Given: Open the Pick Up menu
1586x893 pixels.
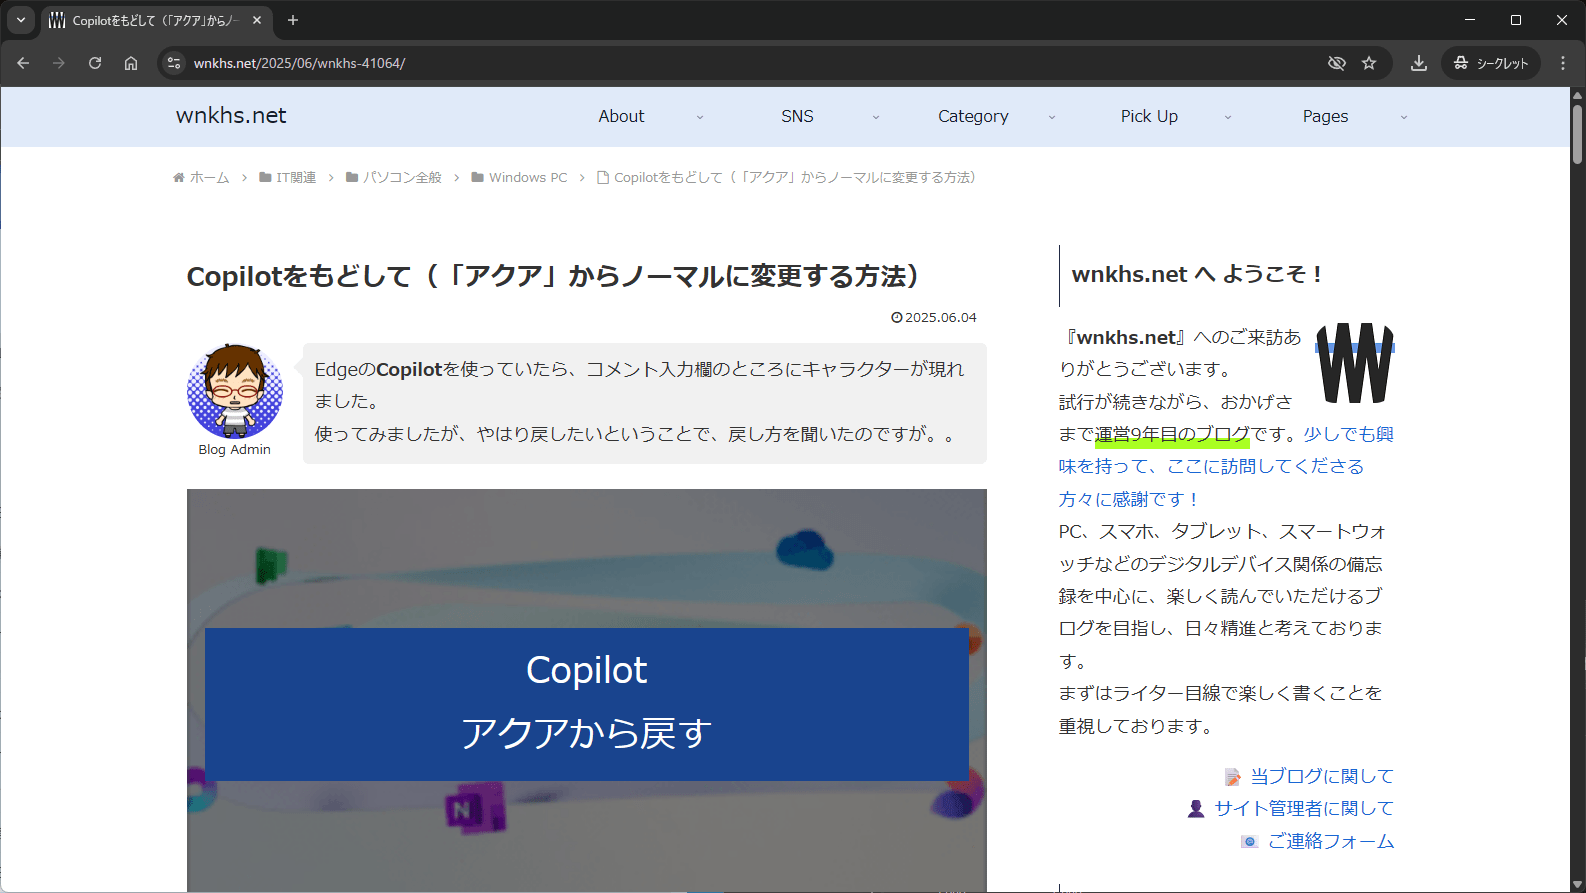Looking at the screenshot, I should [x=1149, y=116].
